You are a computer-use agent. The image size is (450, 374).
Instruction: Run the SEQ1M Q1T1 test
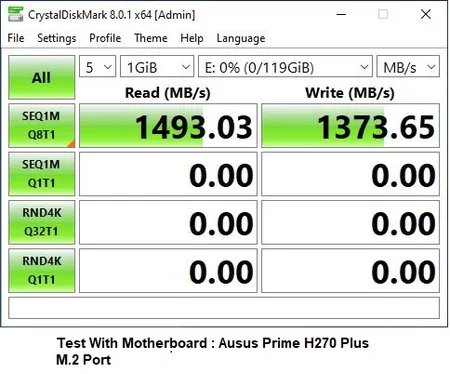point(42,174)
